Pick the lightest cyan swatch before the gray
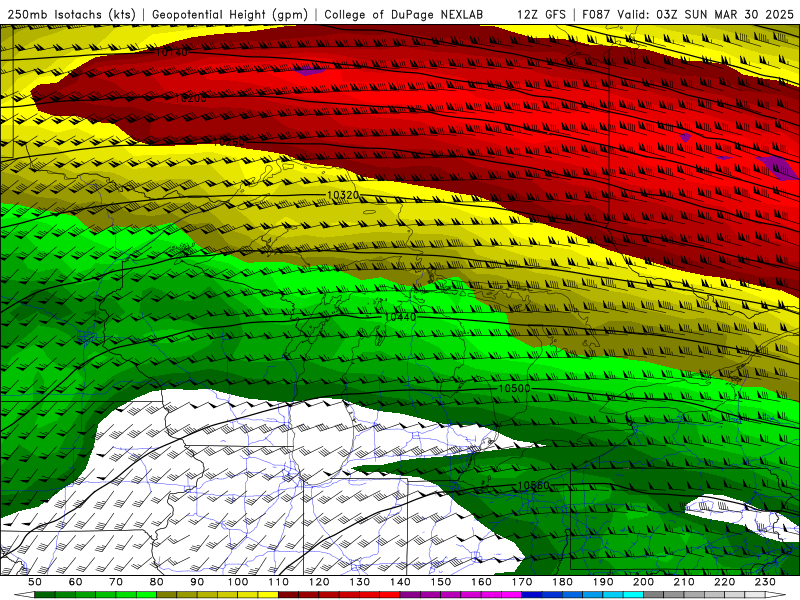800x600 pixels. [633, 595]
